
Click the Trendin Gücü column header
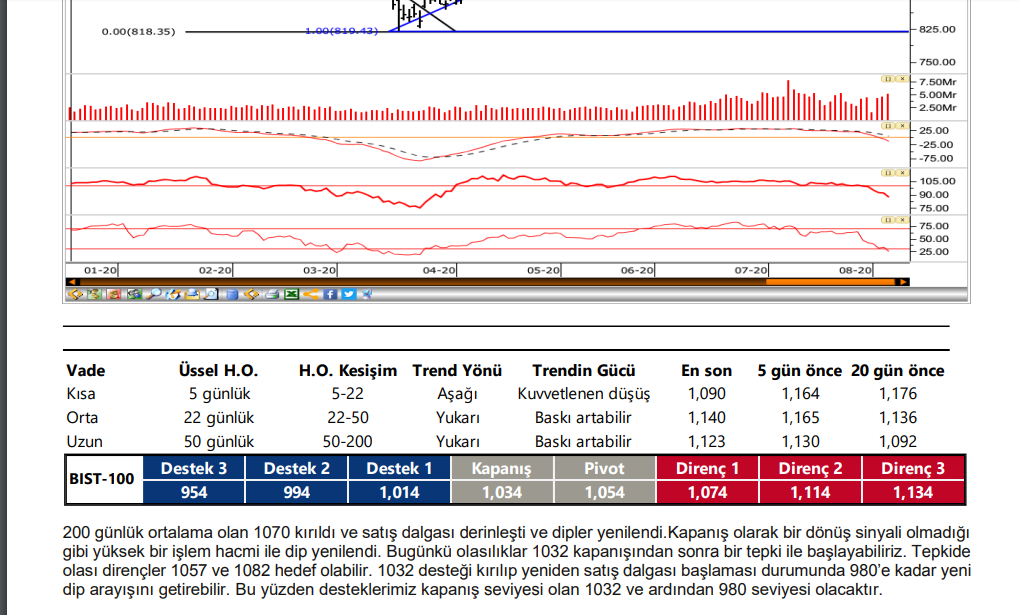point(584,371)
